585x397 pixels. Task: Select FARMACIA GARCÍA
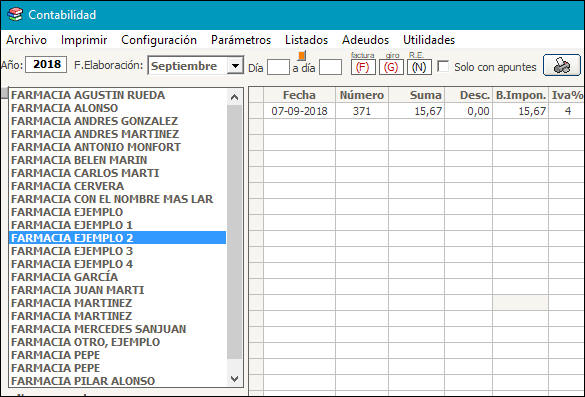point(117,277)
